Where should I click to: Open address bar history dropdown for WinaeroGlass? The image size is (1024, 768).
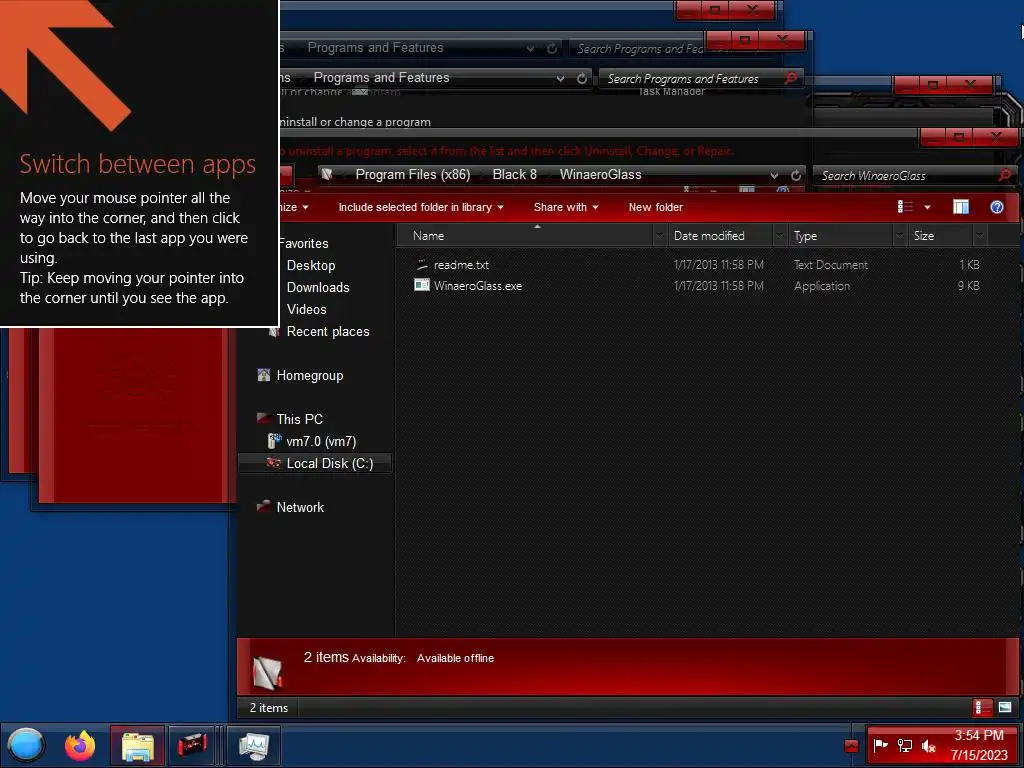(774, 175)
